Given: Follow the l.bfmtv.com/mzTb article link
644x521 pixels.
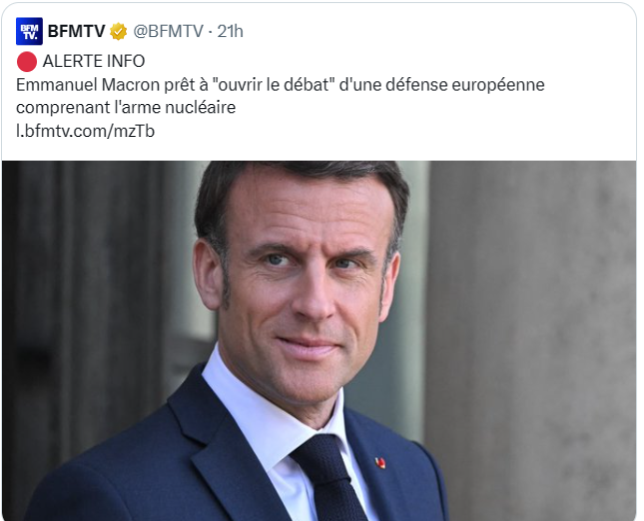Looking at the screenshot, I should (85, 131).
